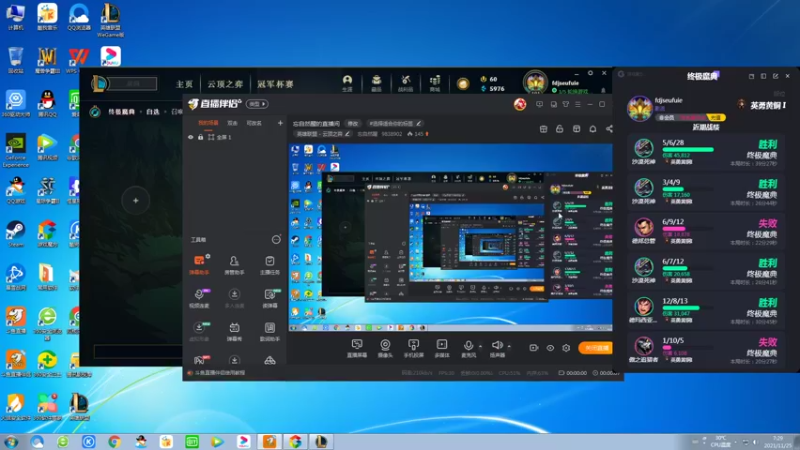
Task: Open the 斗鱼直播伴侣使用教程 link
Action: click(x=220, y=373)
